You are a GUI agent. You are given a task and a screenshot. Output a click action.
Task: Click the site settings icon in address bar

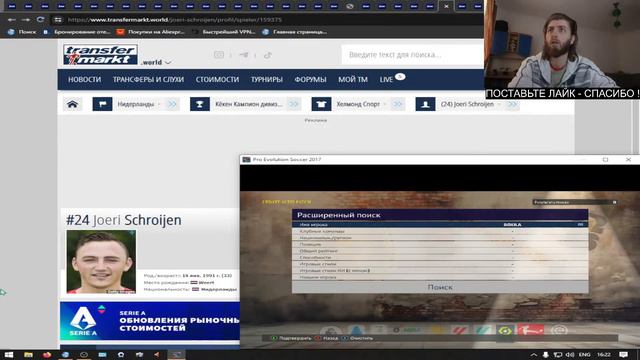tap(58, 20)
